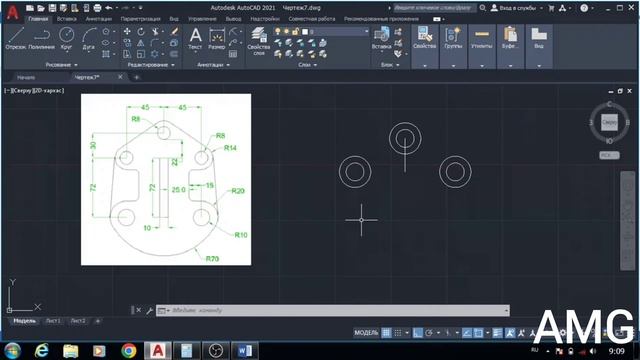This screenshot has height=360, width=640.
Task: Toggle lineweight display in status bar
Action: [498, 333]
